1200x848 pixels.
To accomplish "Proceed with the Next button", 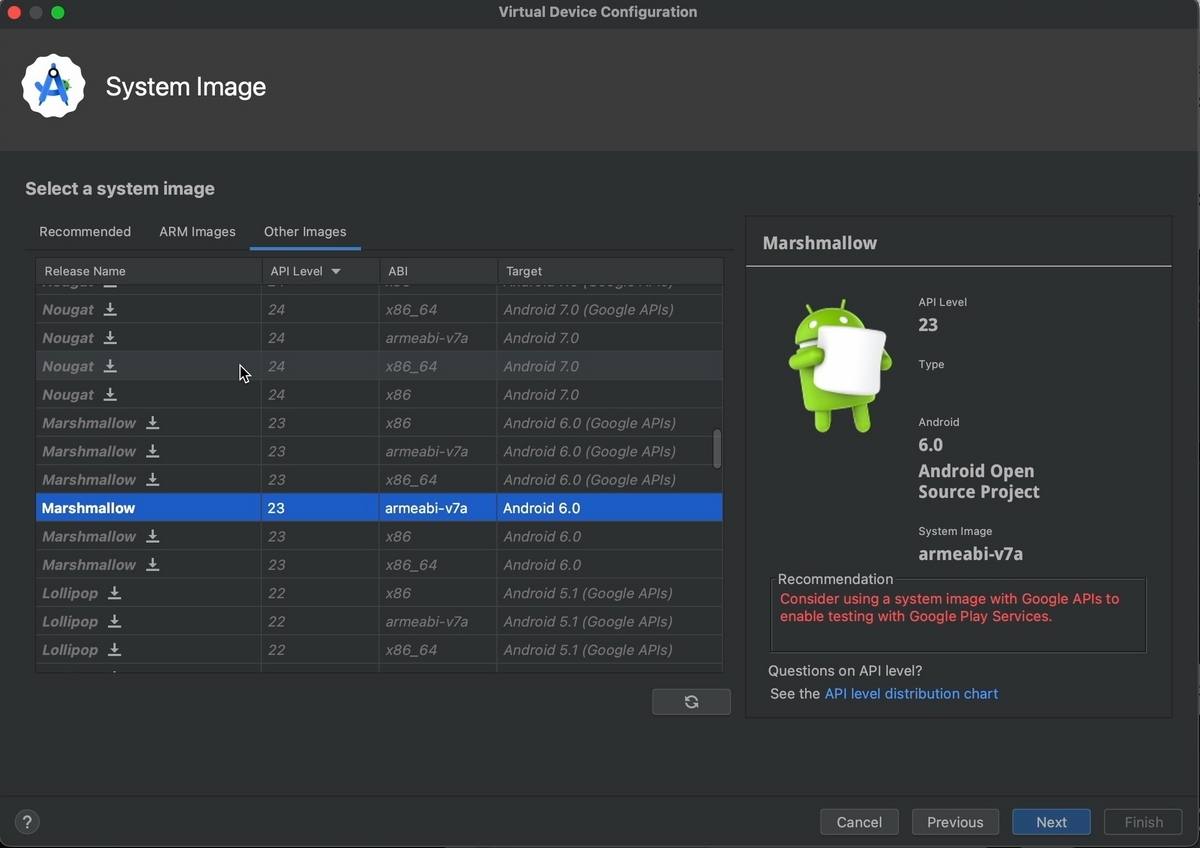I will [1051, 822].
